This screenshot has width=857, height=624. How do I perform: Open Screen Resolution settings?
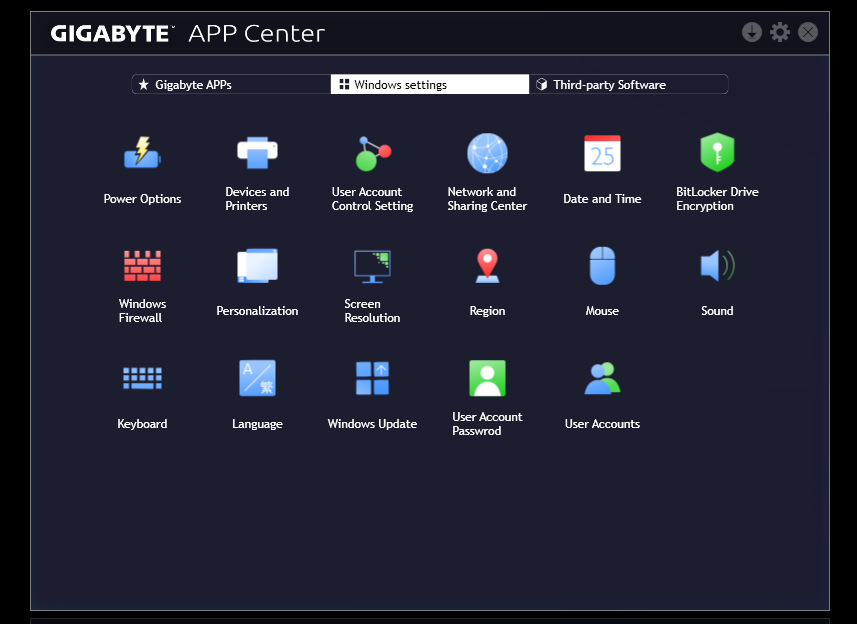click(372, 267)
